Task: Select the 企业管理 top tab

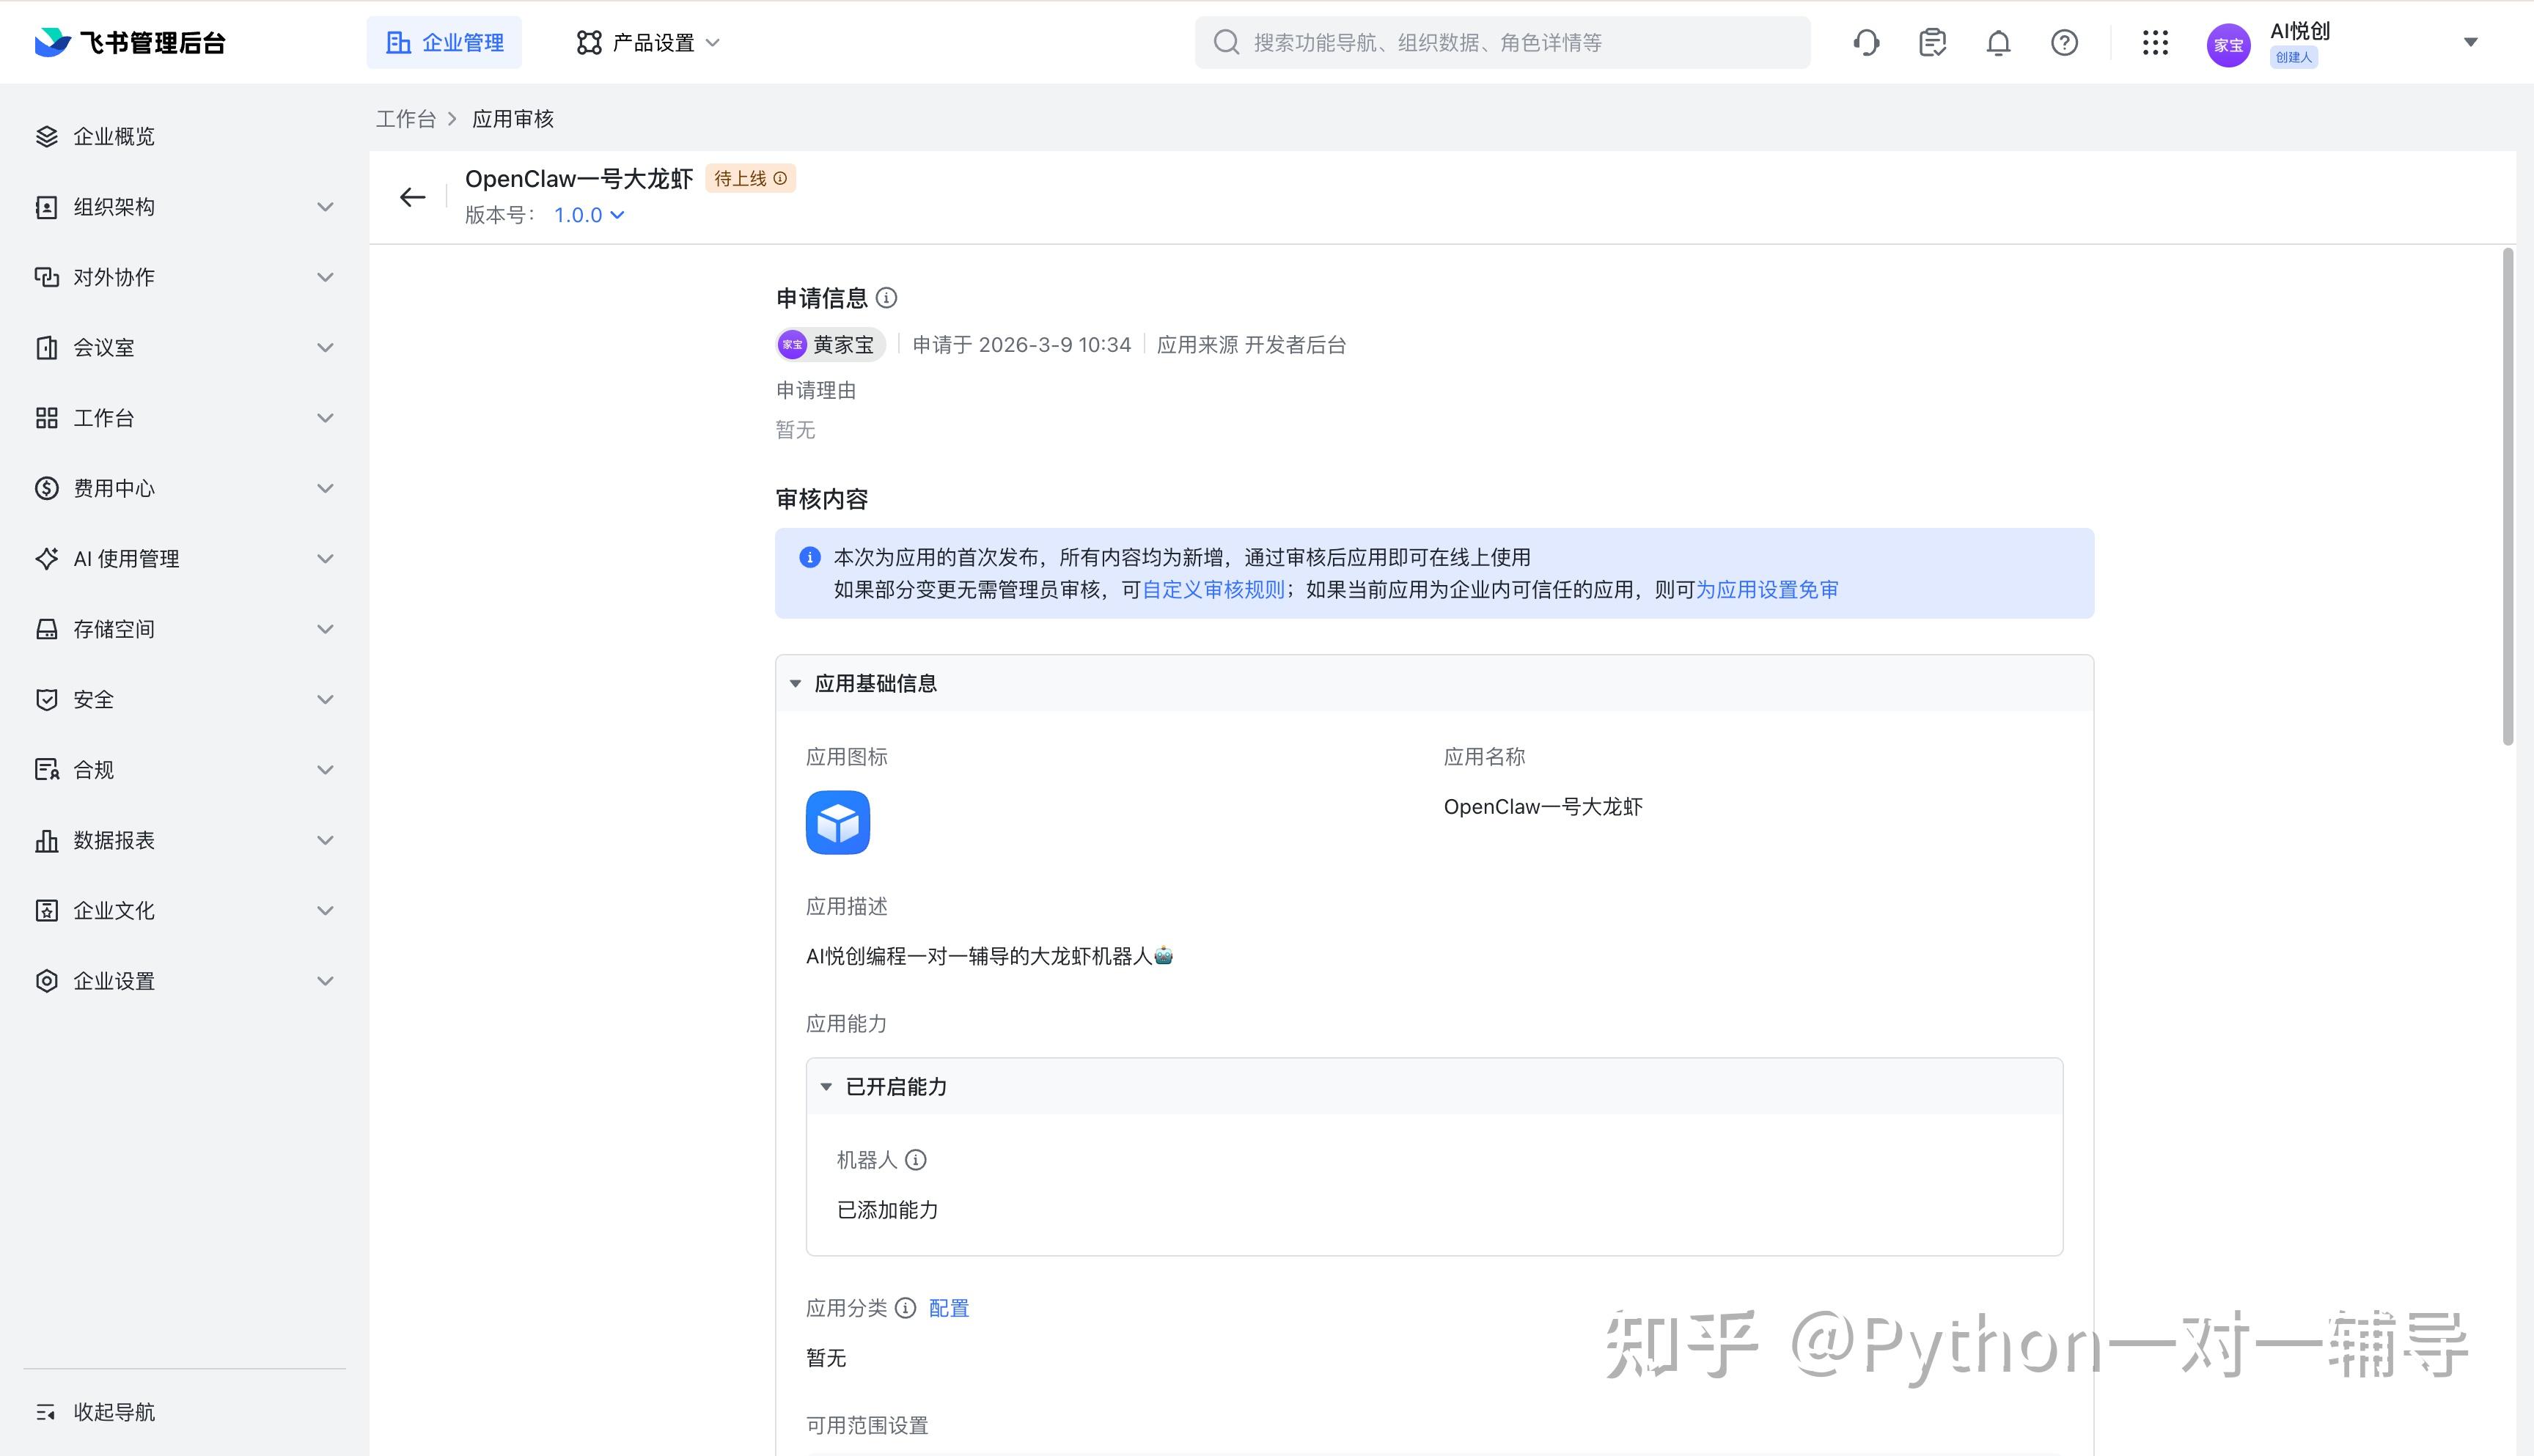Action: point(444,43)
